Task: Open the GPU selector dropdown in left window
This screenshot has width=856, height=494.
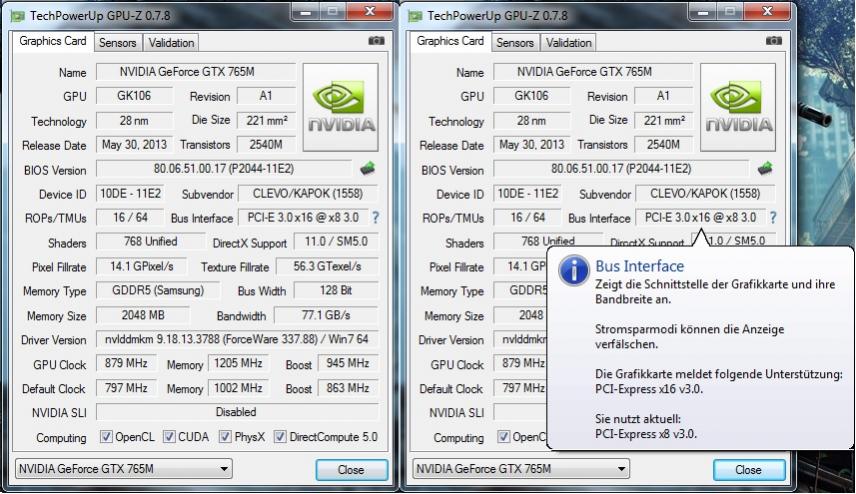Action: 124,469
